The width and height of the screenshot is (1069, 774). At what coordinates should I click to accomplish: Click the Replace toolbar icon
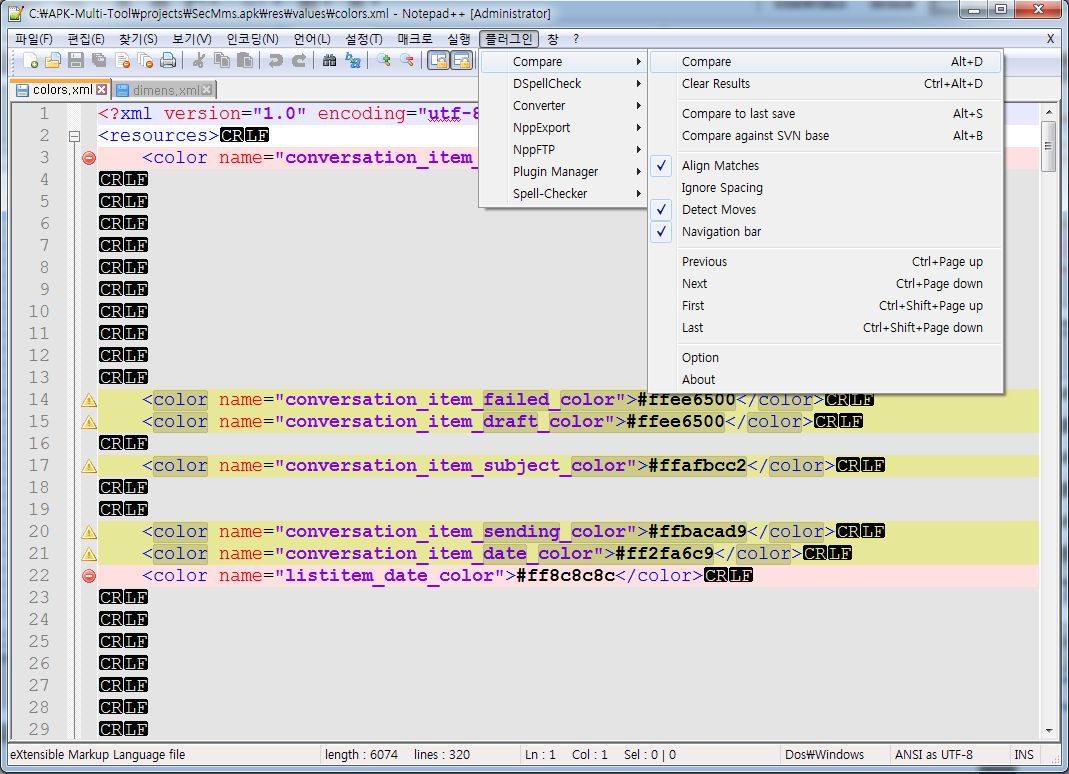[353, 61]
